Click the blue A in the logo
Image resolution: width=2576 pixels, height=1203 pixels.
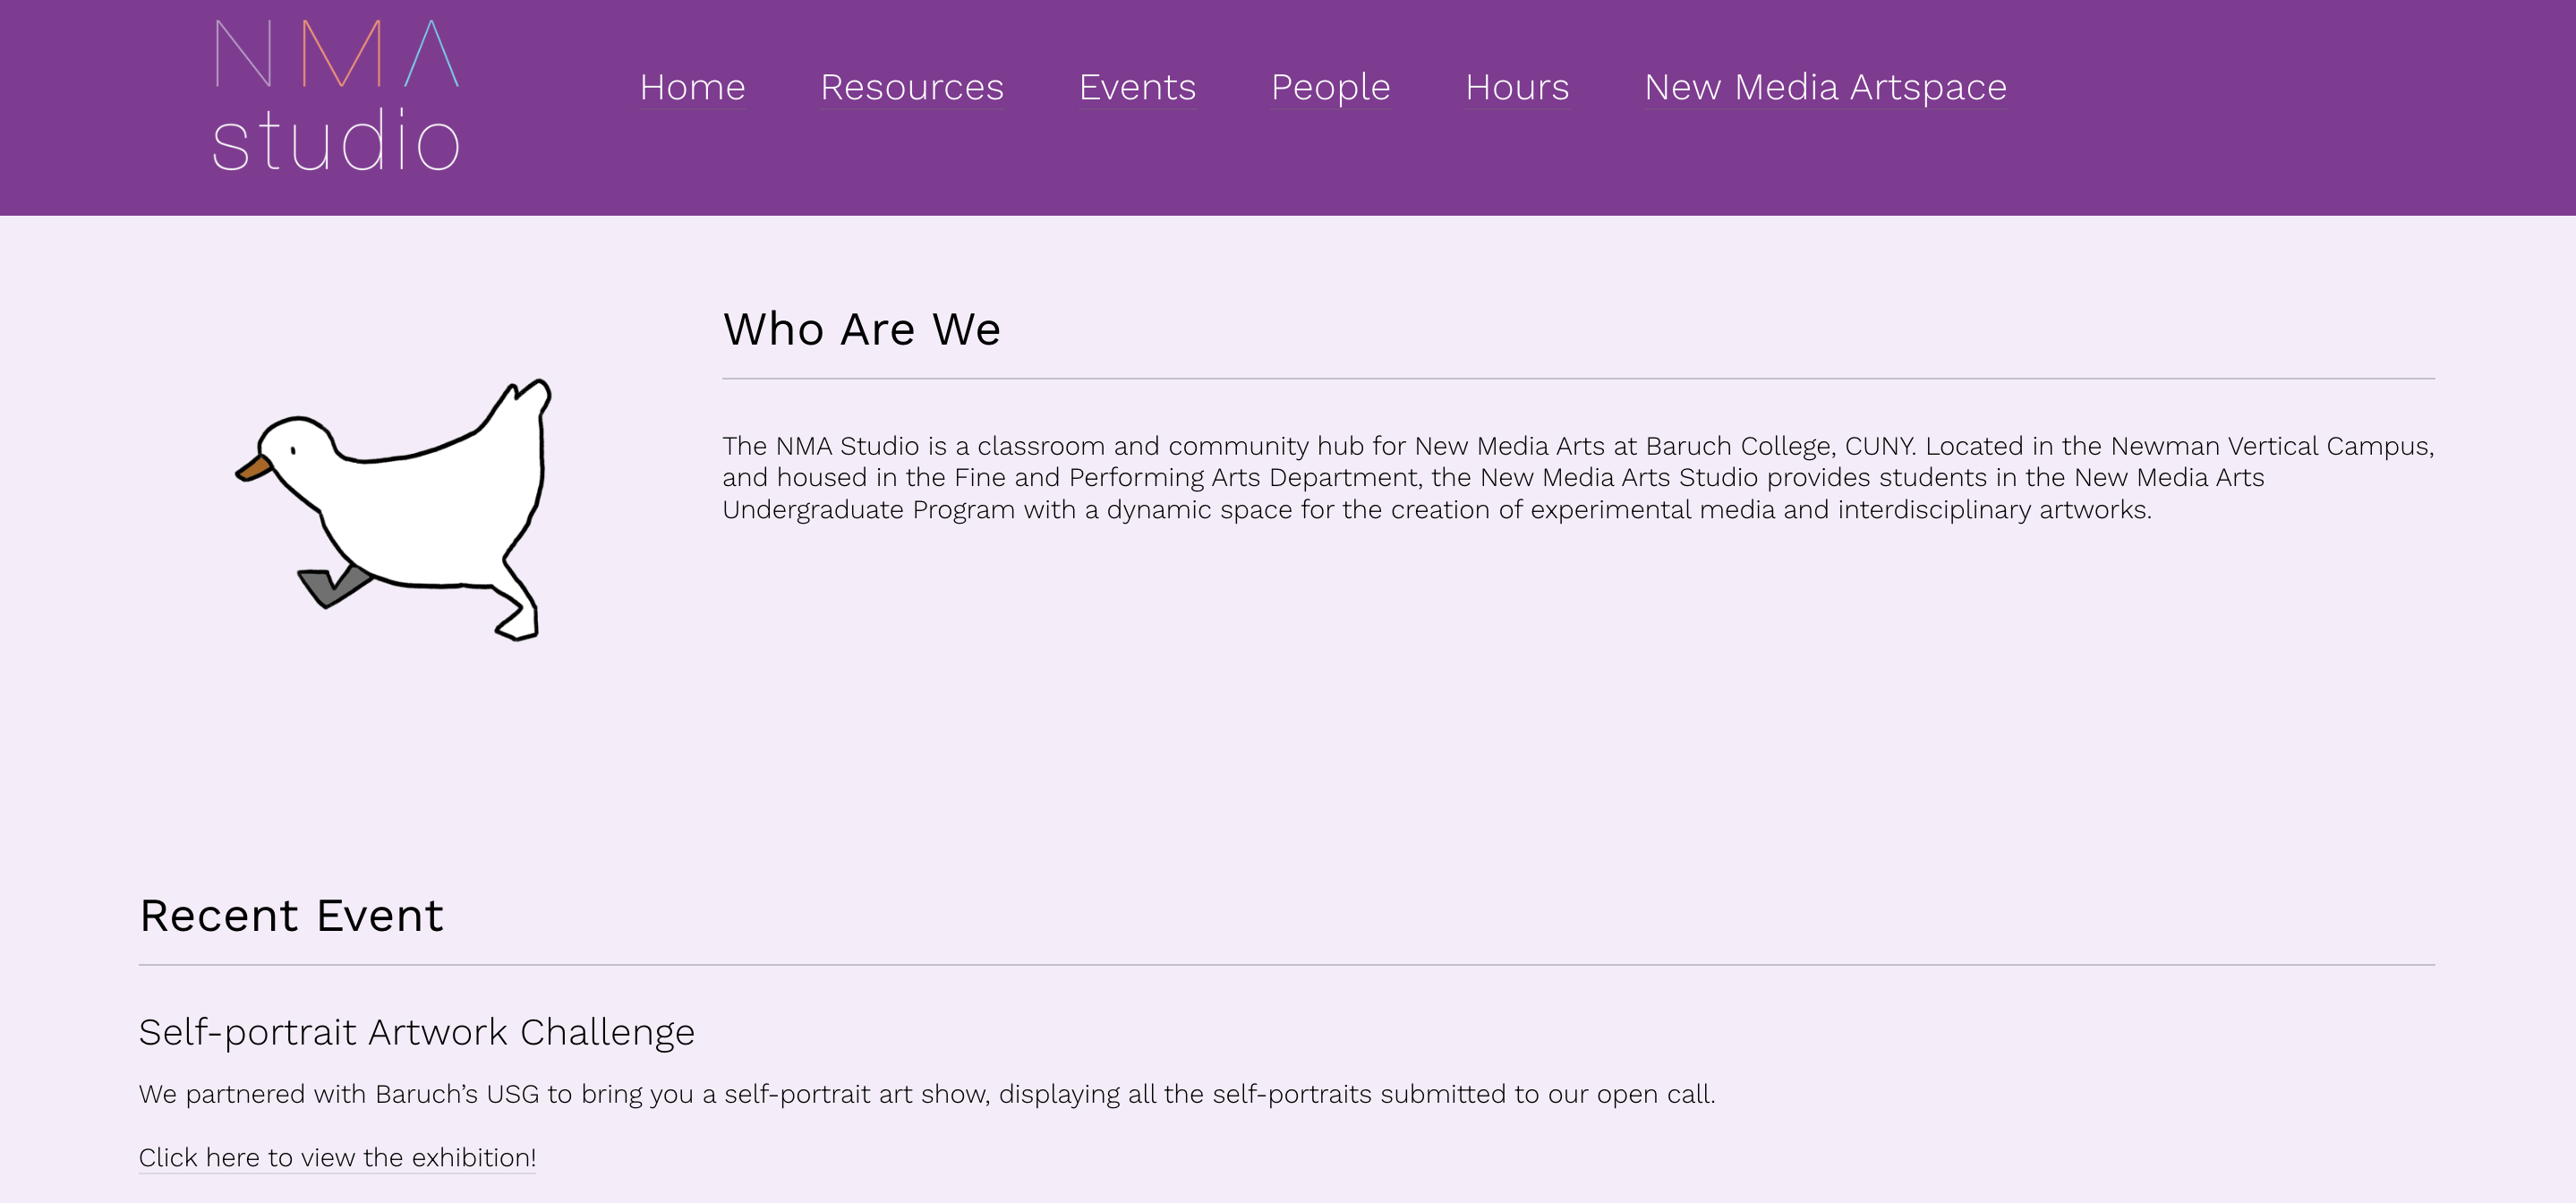coord(432,54)
